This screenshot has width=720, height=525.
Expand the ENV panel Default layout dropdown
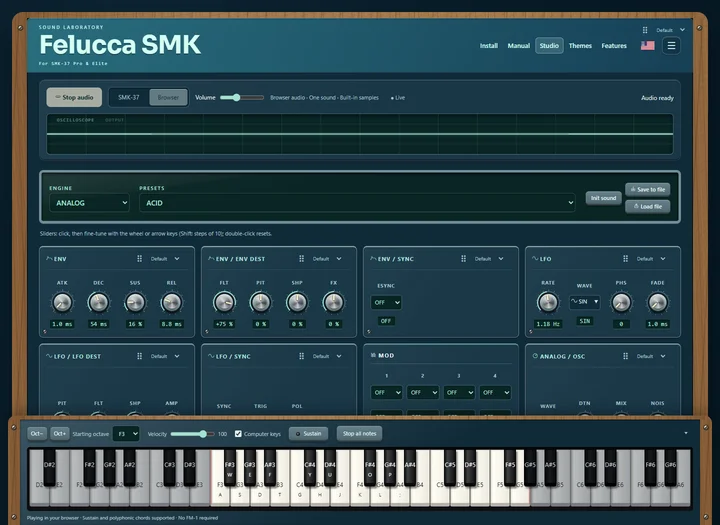tap(166, 259)
